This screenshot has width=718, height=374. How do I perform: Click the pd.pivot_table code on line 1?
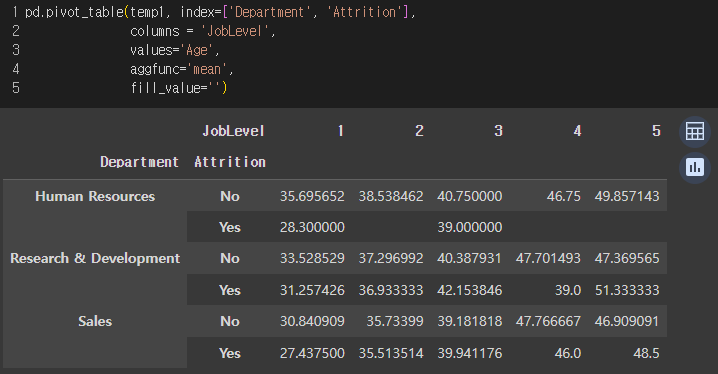click(x=74, y=12)
